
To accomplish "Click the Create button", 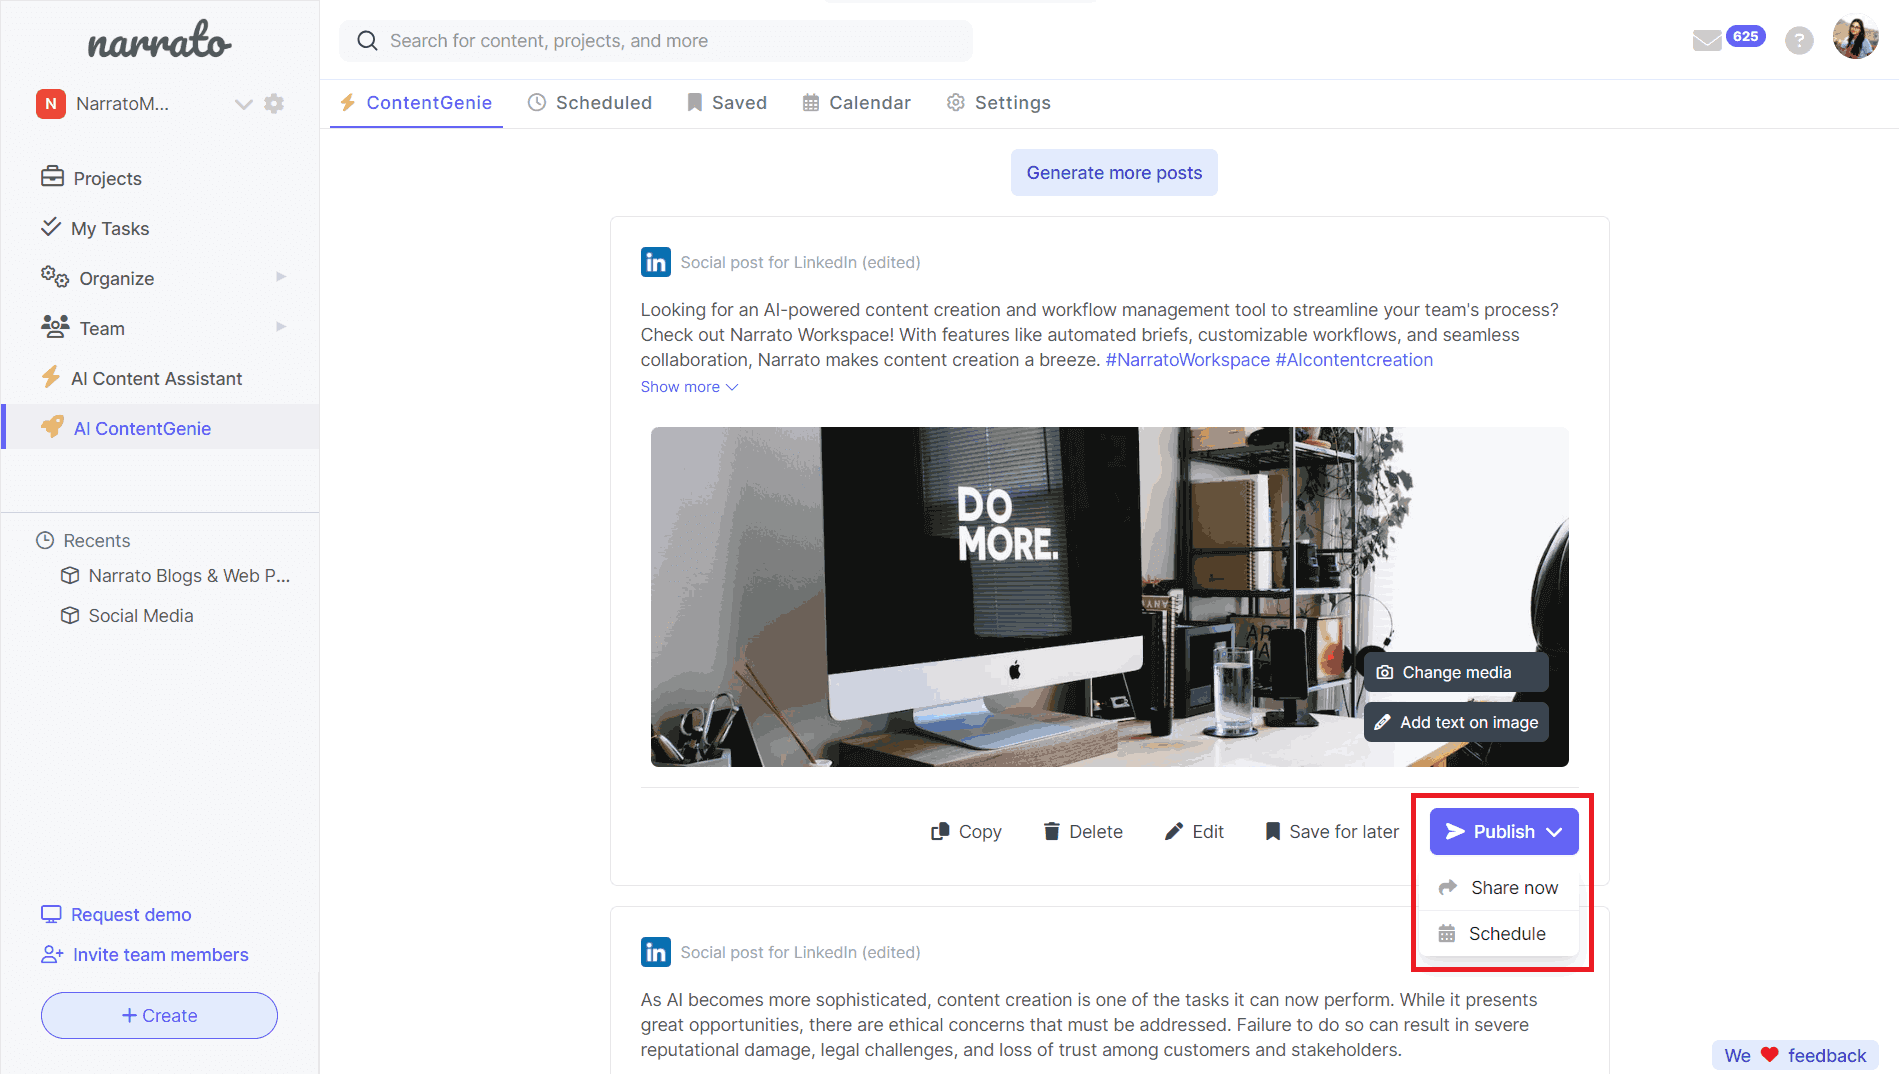I will tap(159, 1015).
